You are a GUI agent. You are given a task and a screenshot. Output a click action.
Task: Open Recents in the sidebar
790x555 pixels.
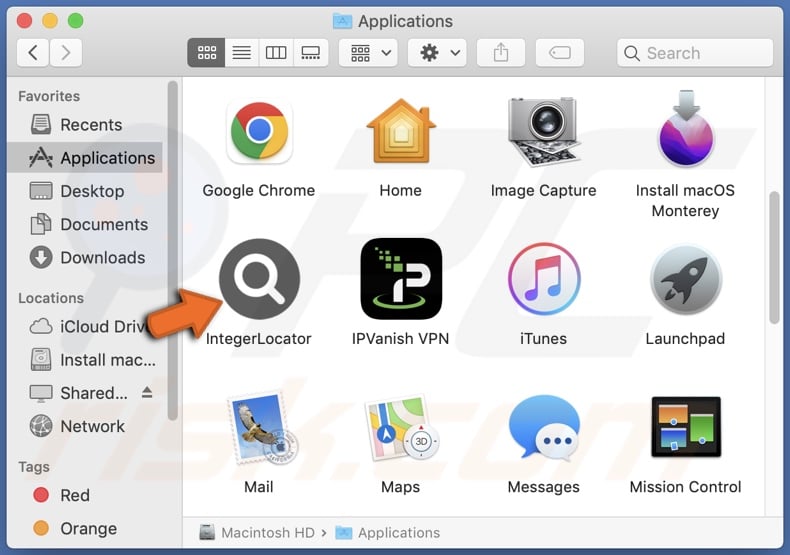coord(85,124)
